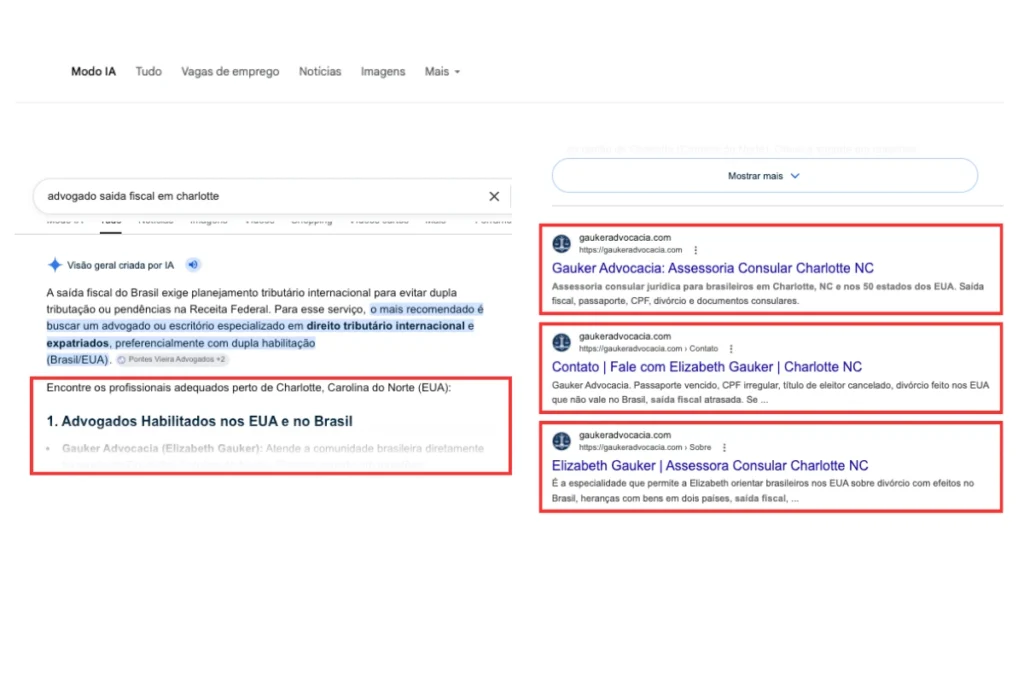Image resolution: width=1024 pixels, height=683 pixels.
Task: Open three-dot menu of the first Gauker result
Action: (696, 250)
